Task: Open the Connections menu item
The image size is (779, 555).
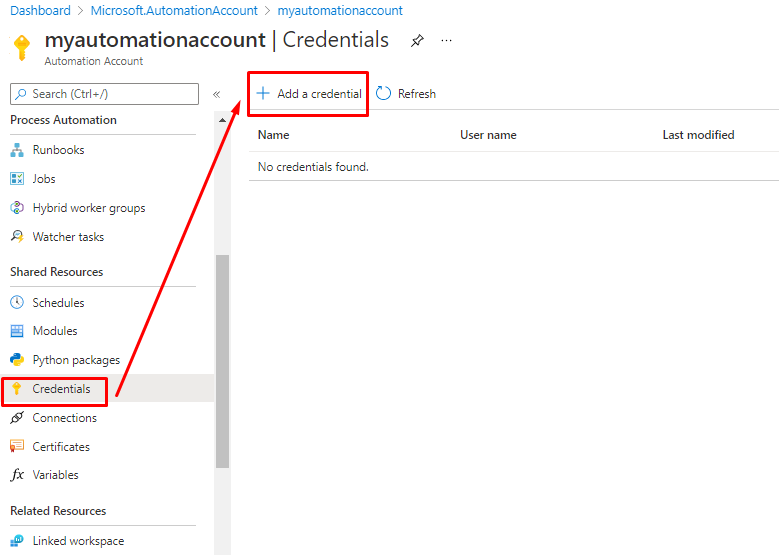Action: [64, 418]
